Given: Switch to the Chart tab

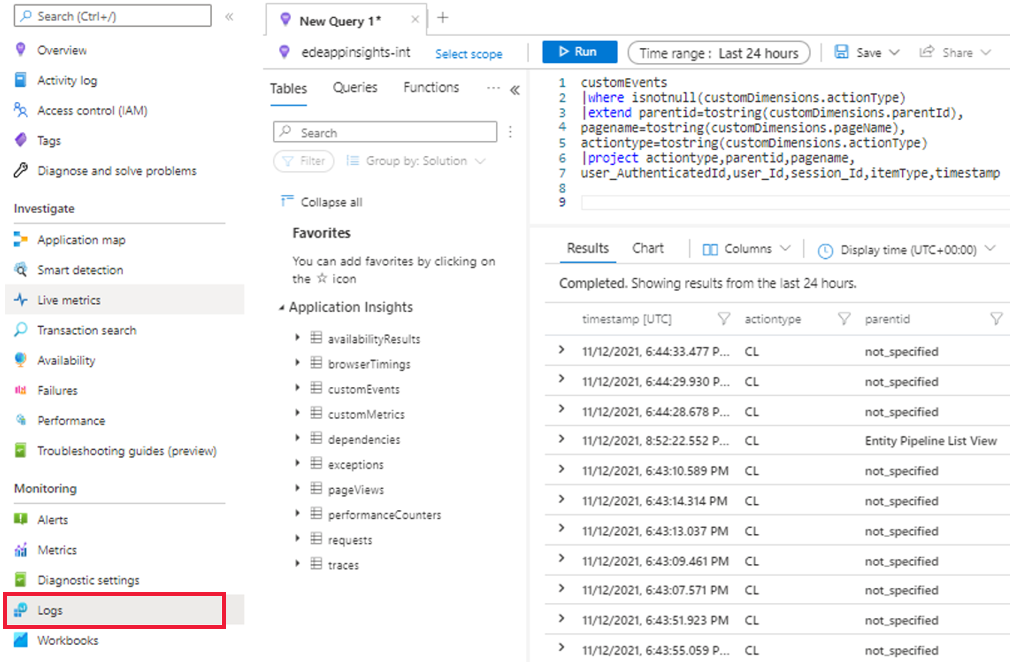Looking at the screenshot, I should pyautogui.click(x=648, y=248).
